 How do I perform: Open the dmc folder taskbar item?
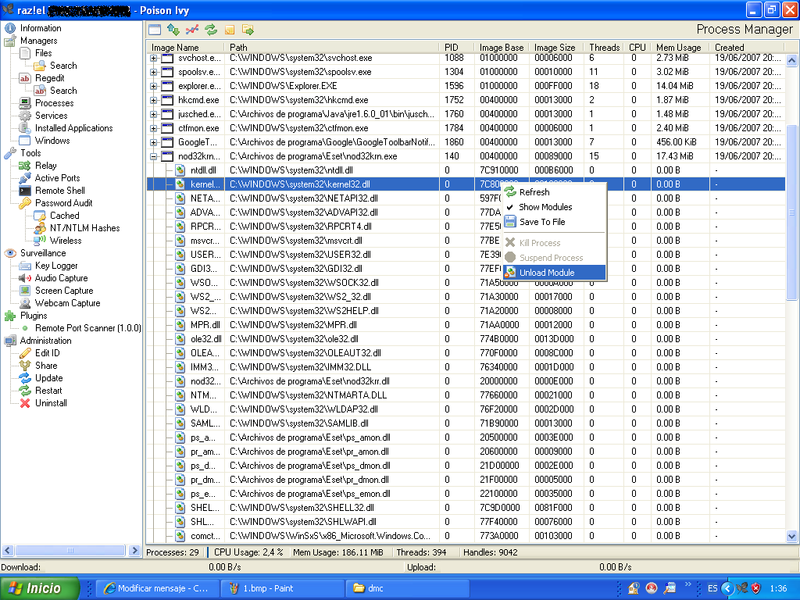point(407,588)
